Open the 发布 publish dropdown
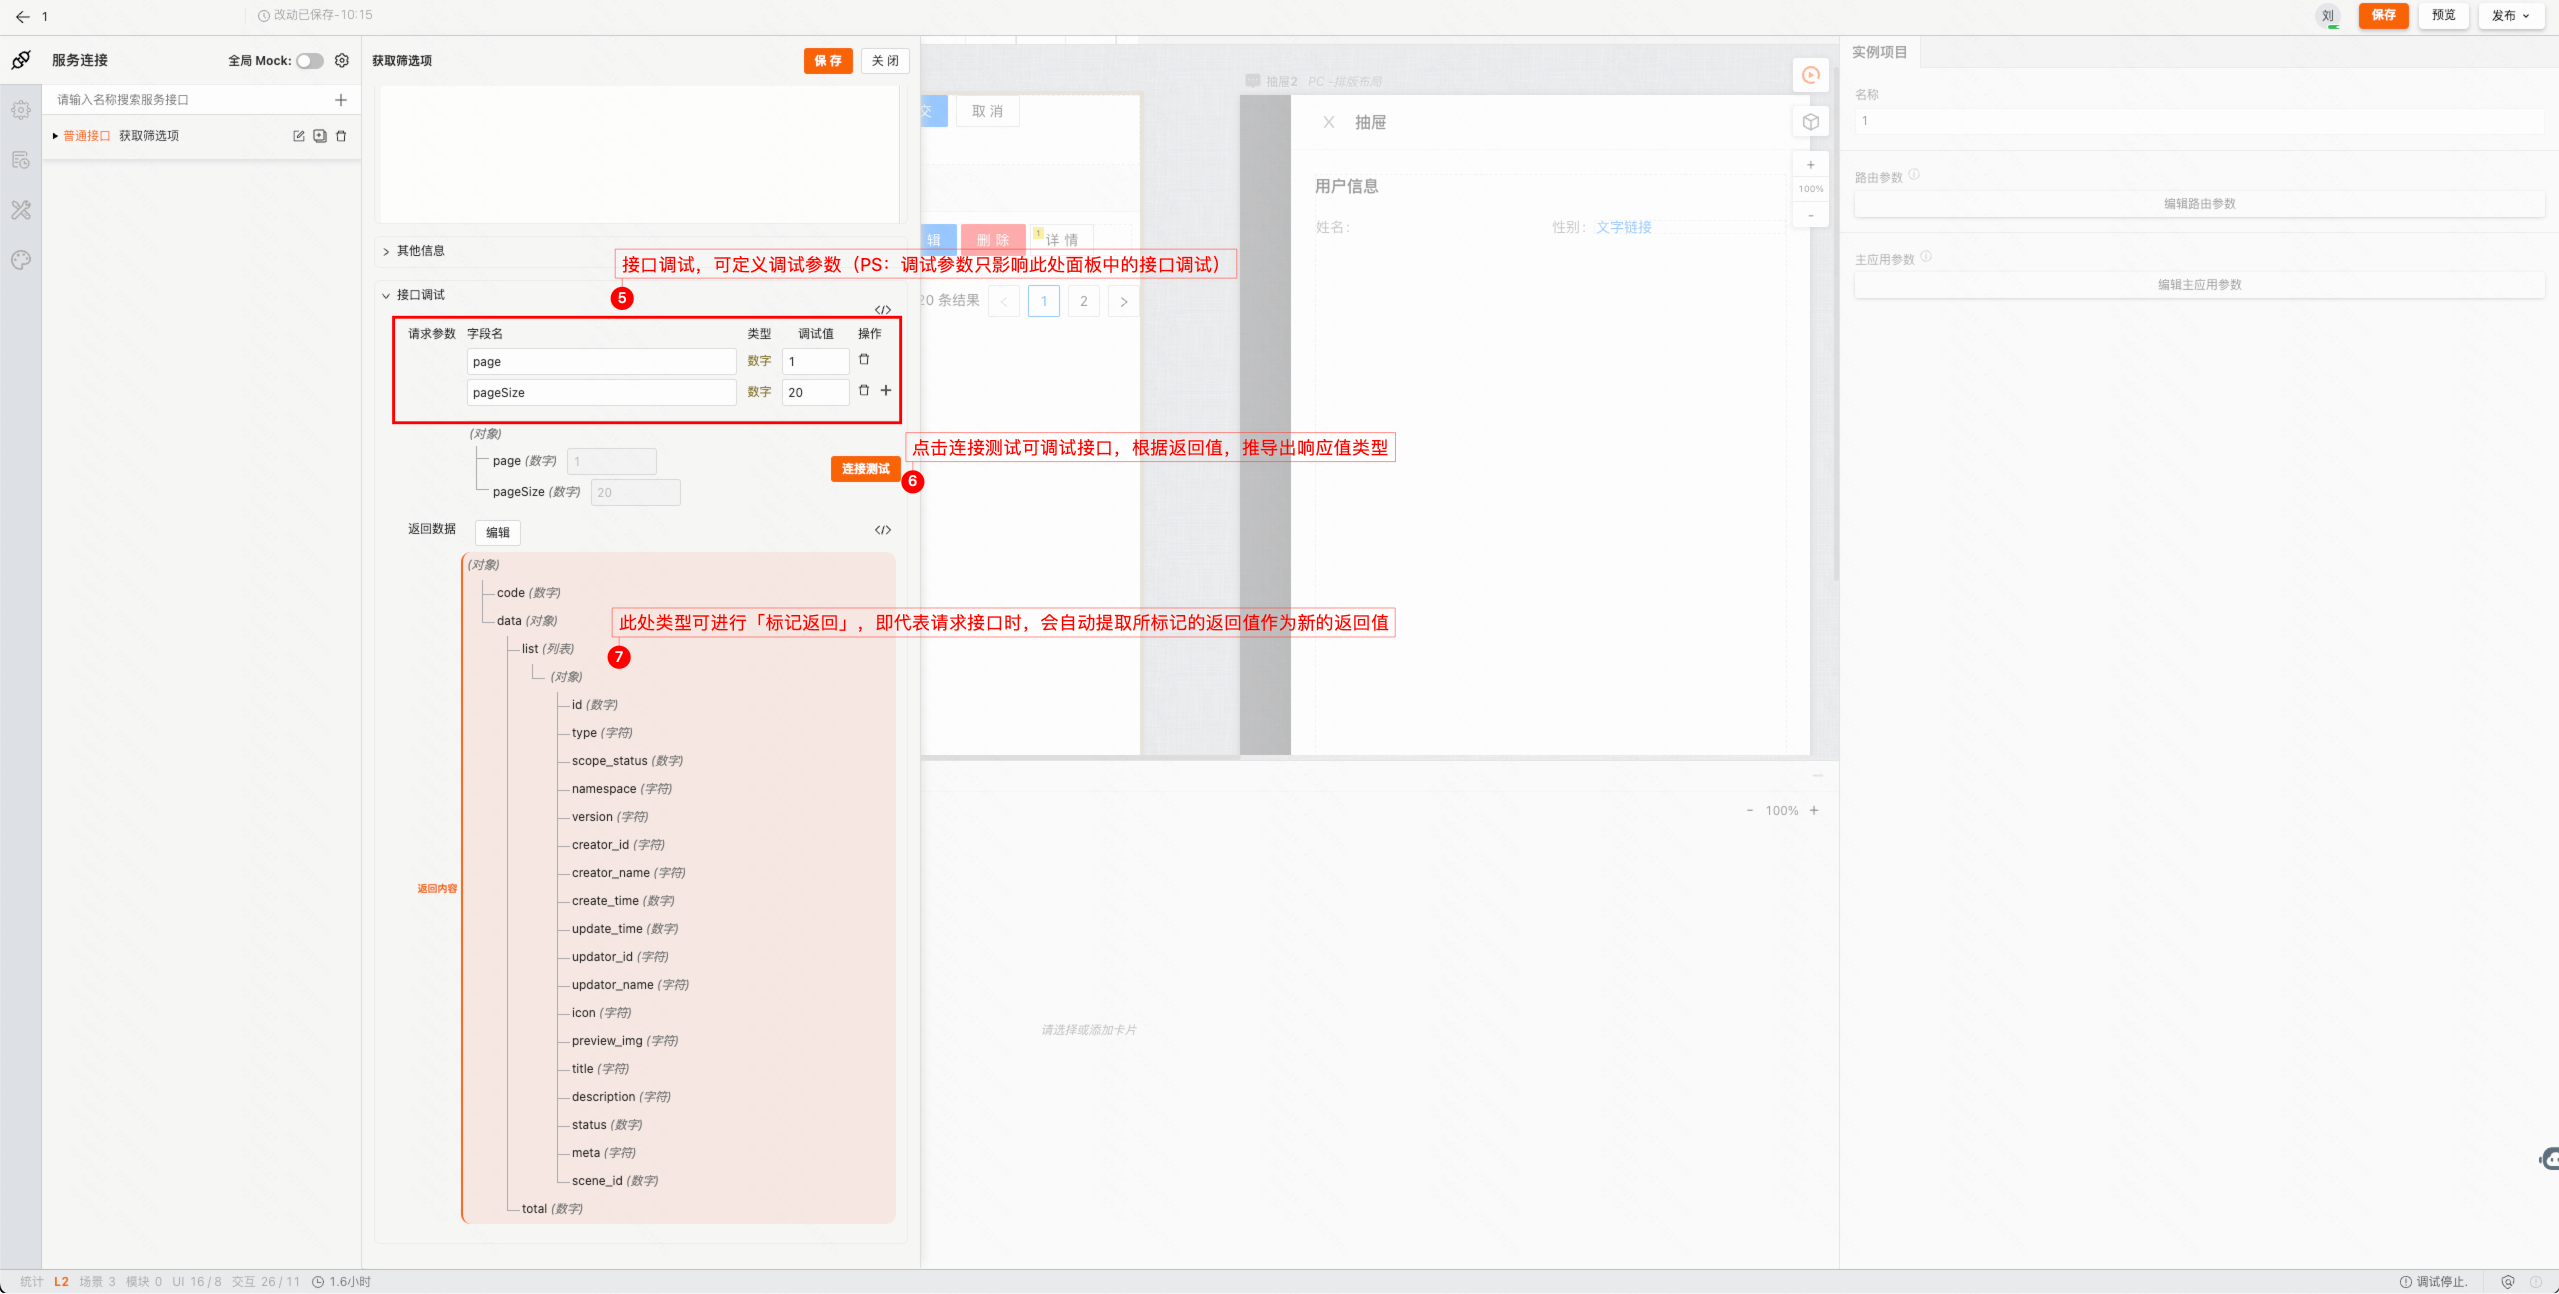The image size is (2559, 1294). pos(2511,15)
